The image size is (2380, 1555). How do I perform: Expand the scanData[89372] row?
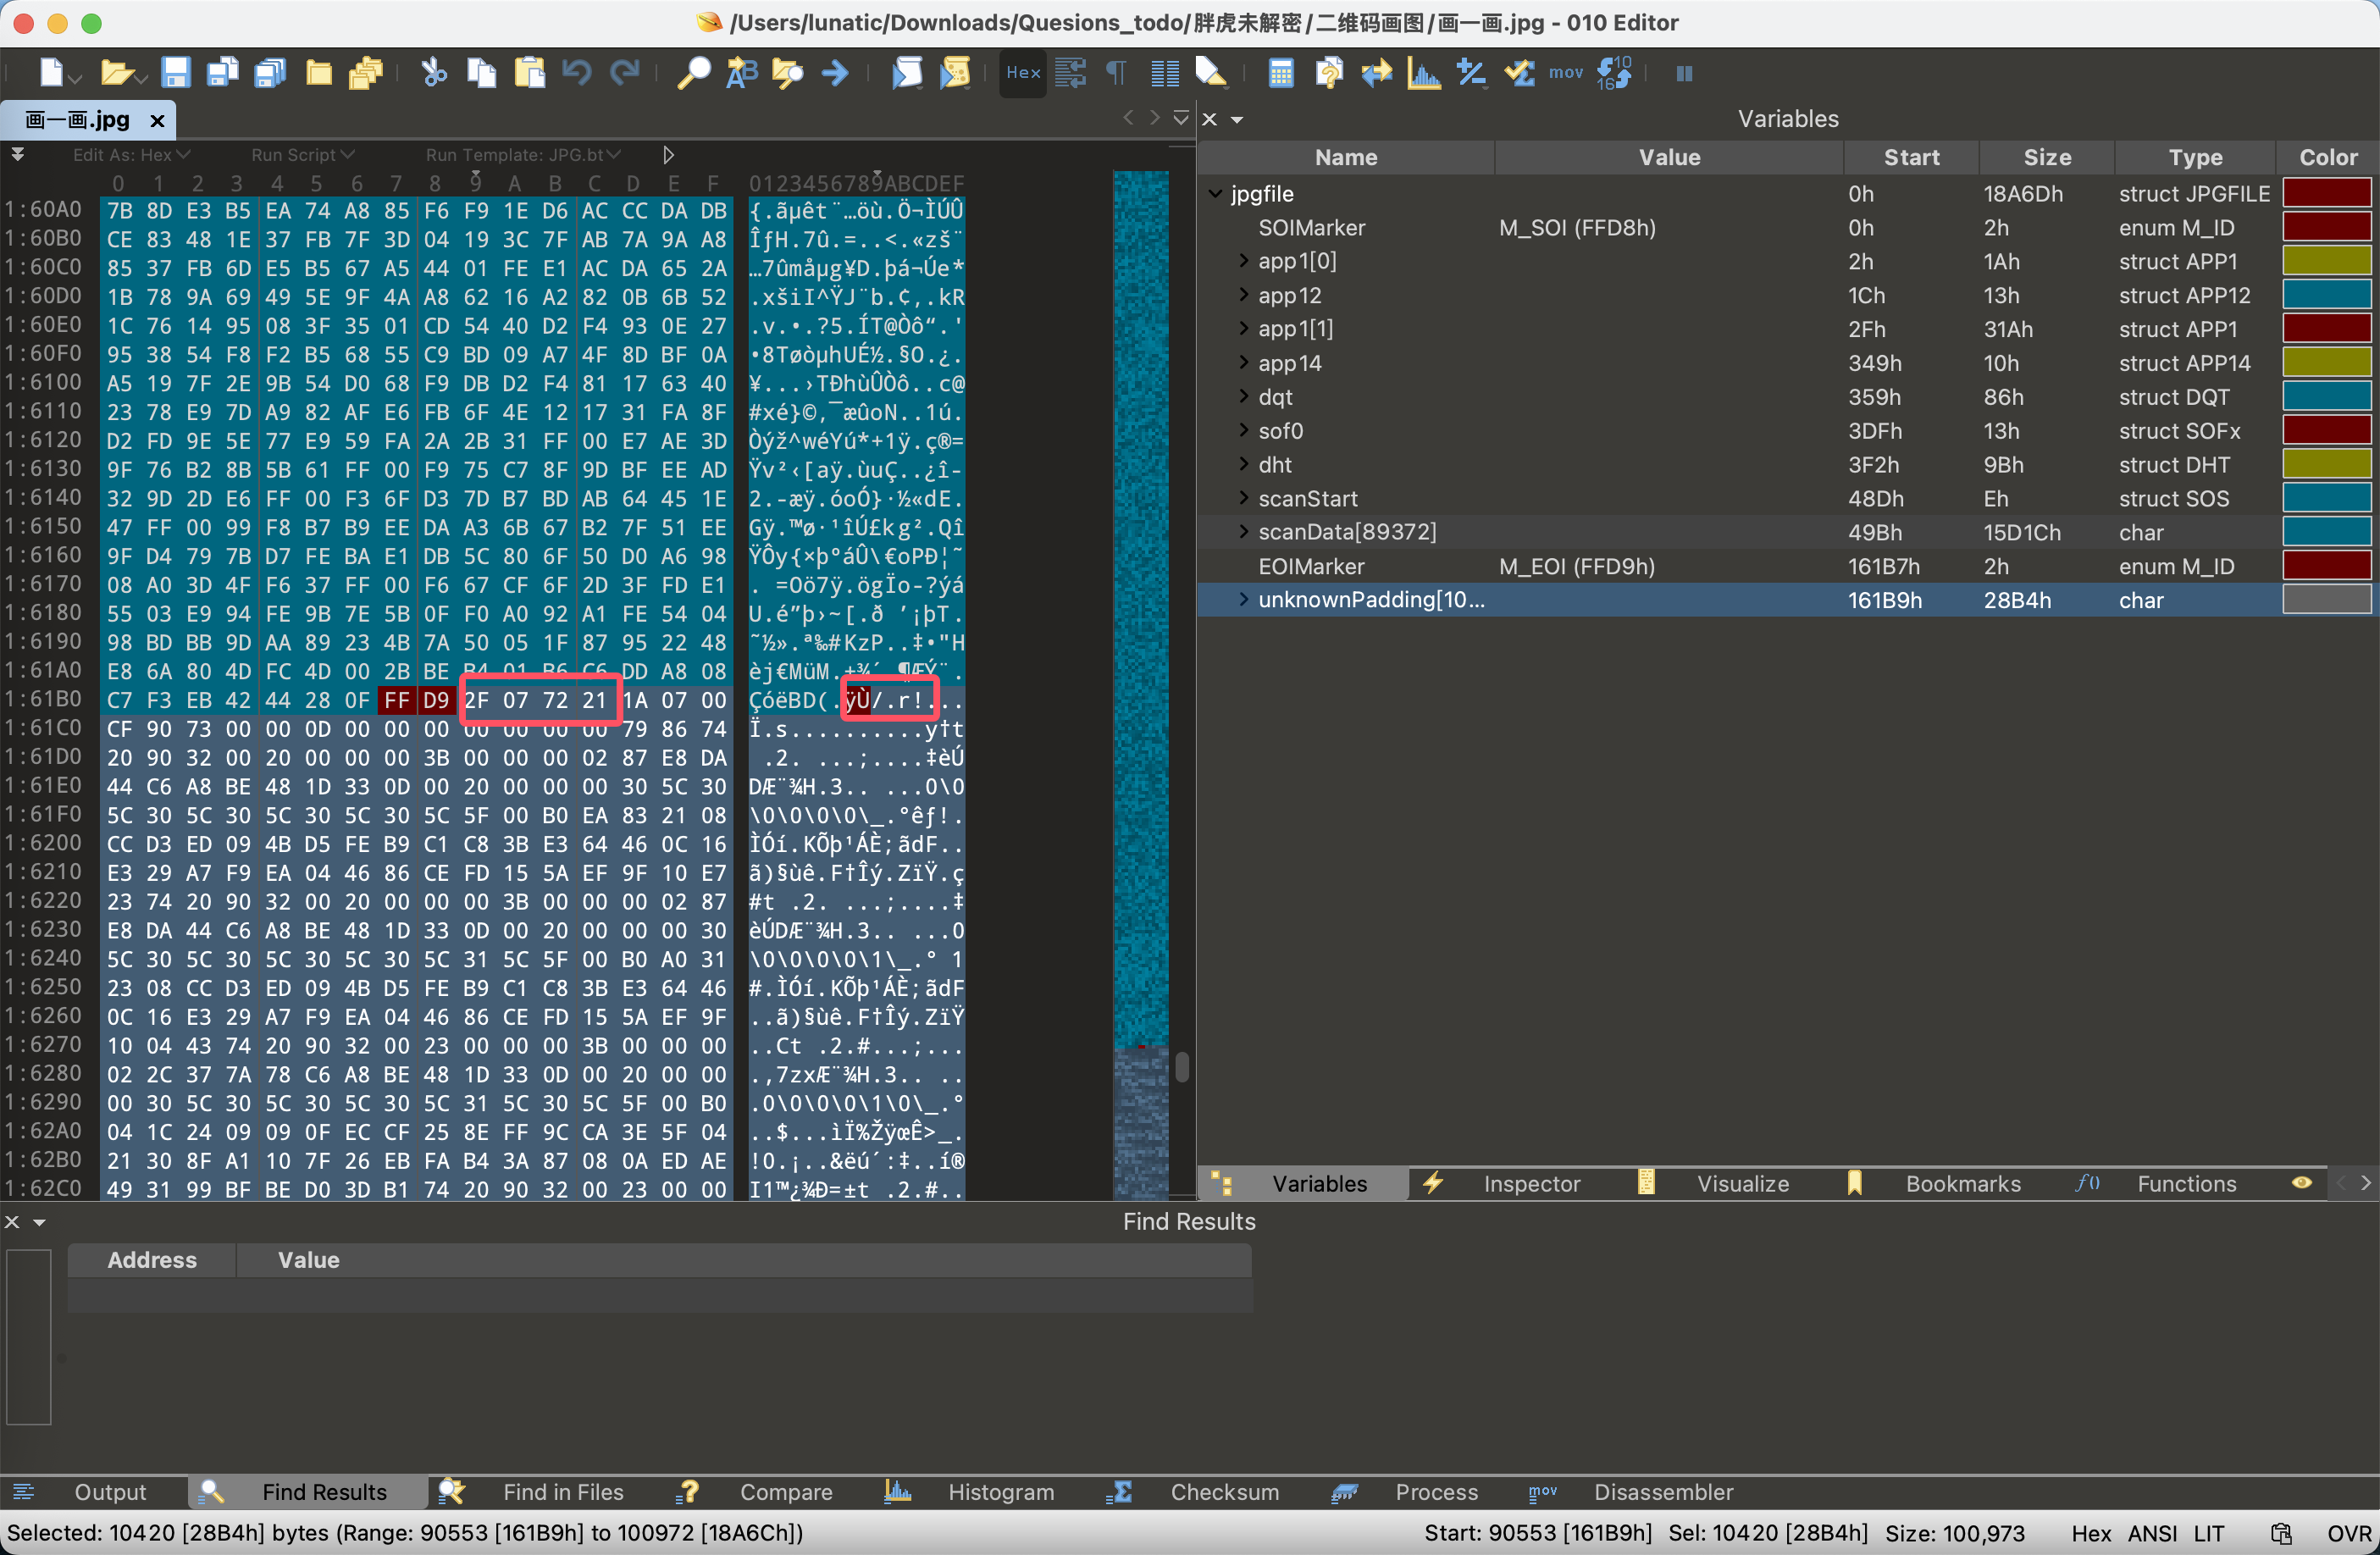(1243, 532)
